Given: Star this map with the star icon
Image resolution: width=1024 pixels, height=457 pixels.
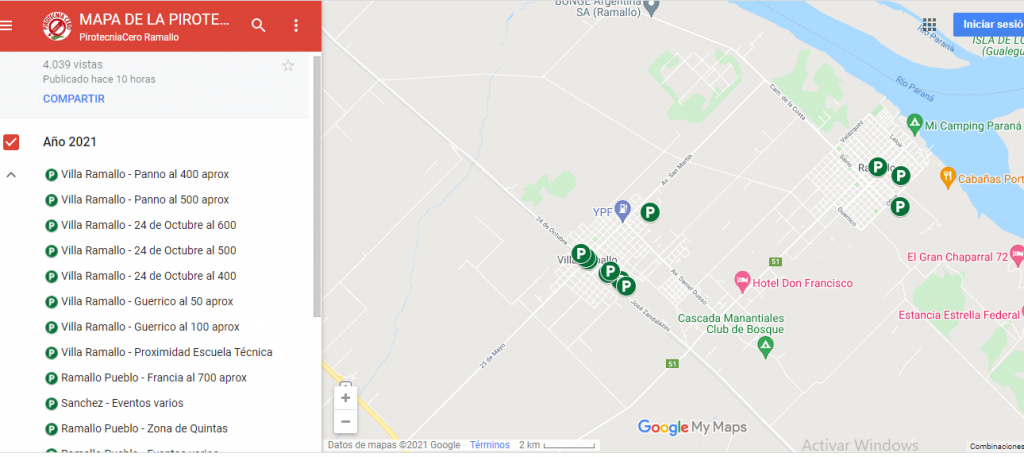Looking at the screenshot, I should (288, 65).
